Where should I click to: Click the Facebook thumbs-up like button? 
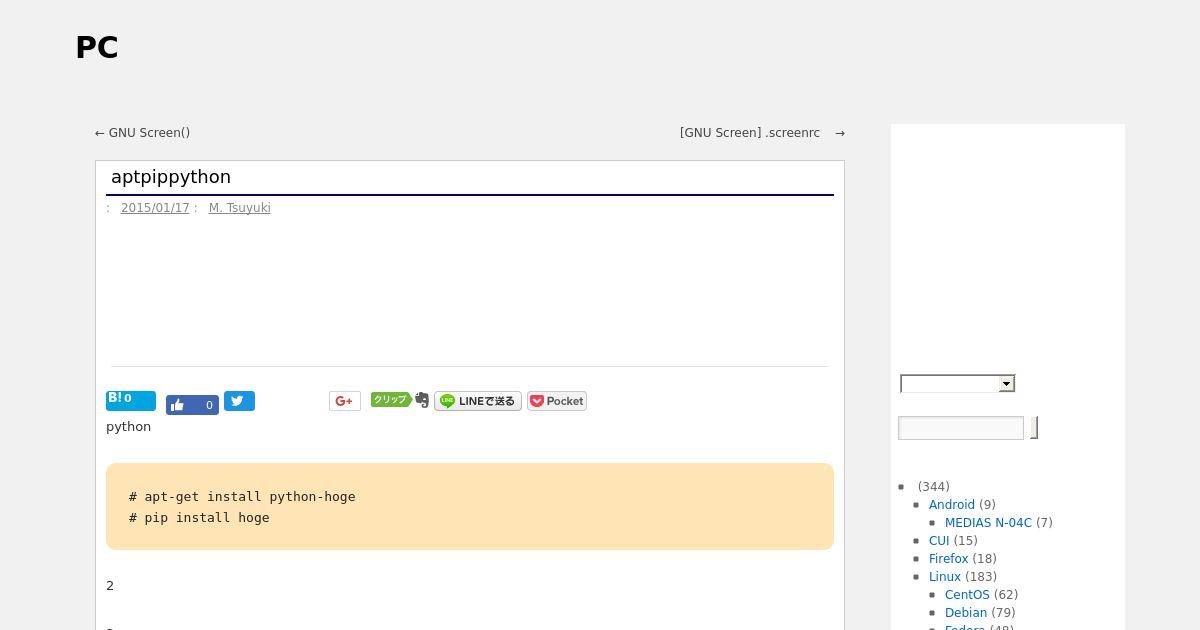tap(192, 405)
